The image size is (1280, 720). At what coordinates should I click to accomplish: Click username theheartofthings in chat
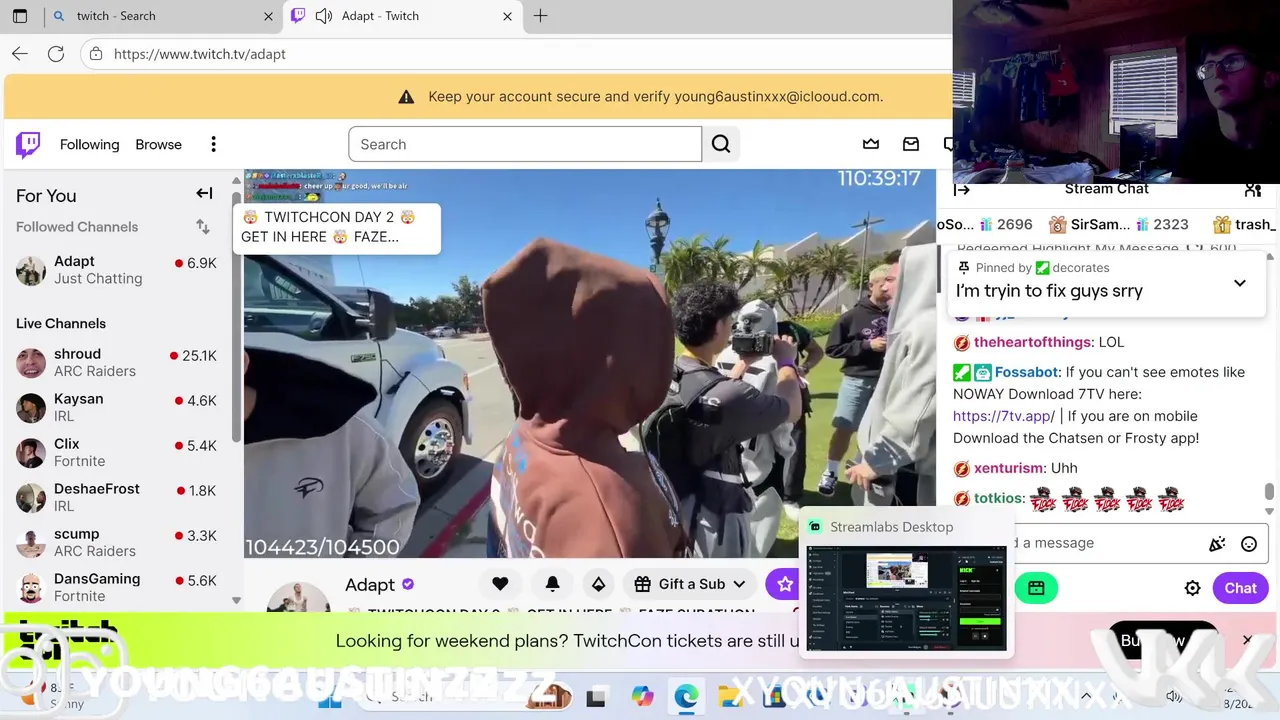(1032, 342)
